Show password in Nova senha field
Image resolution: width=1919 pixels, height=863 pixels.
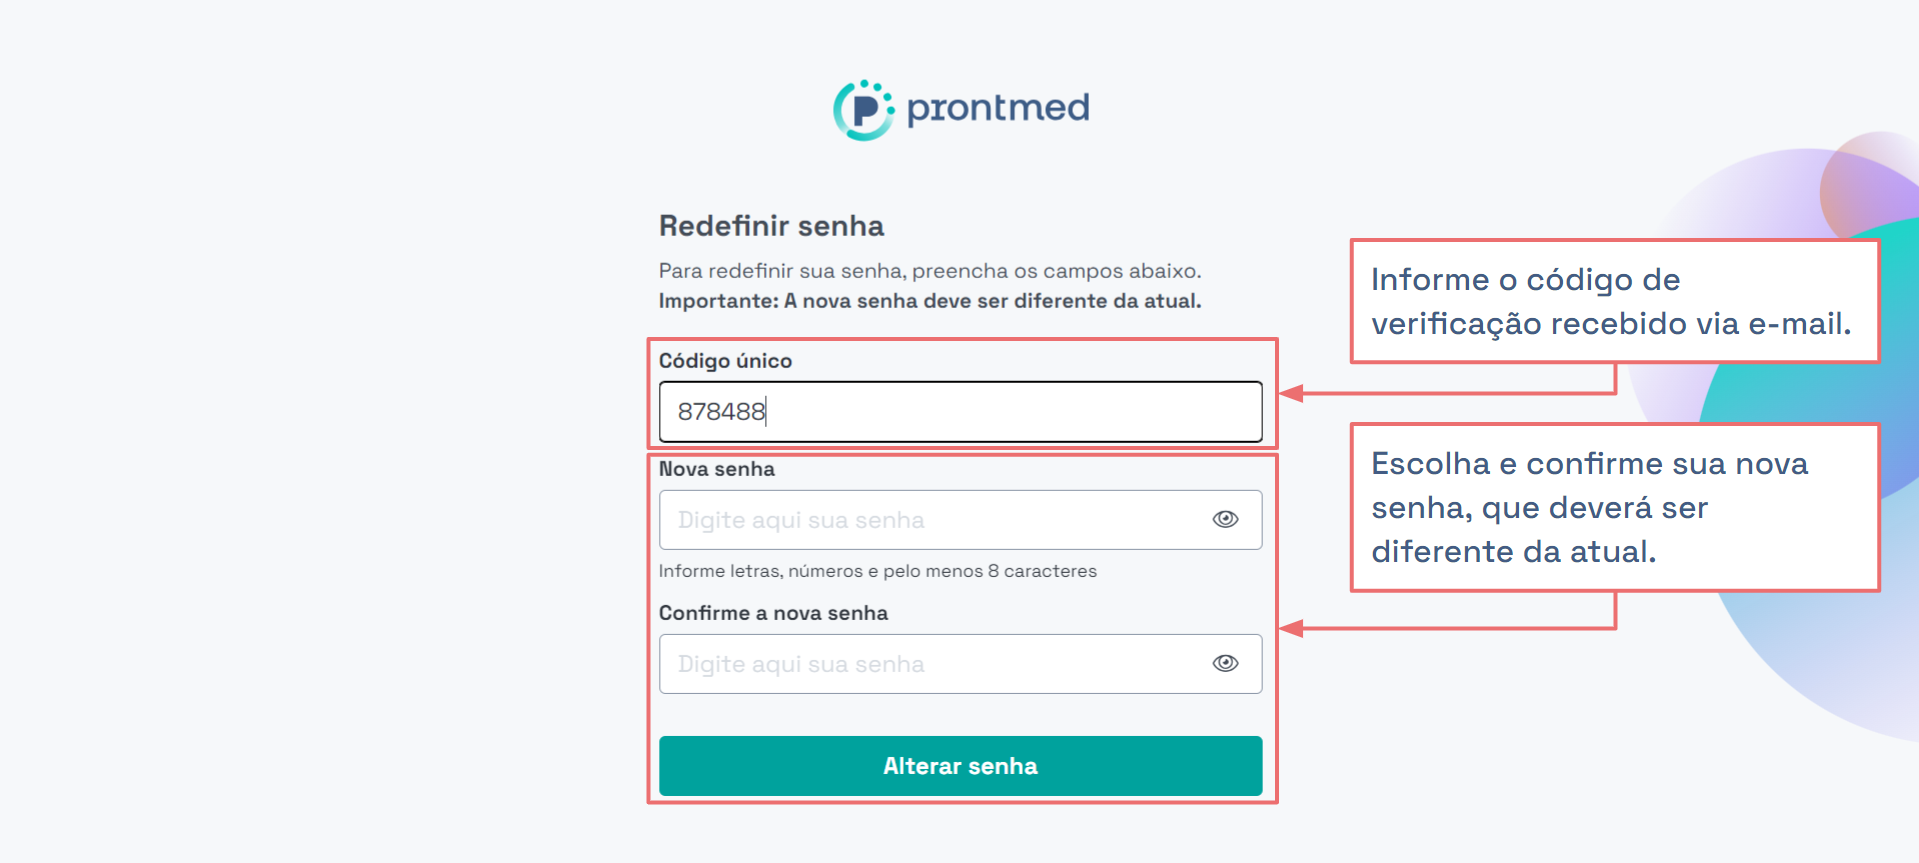[1225, 519]
